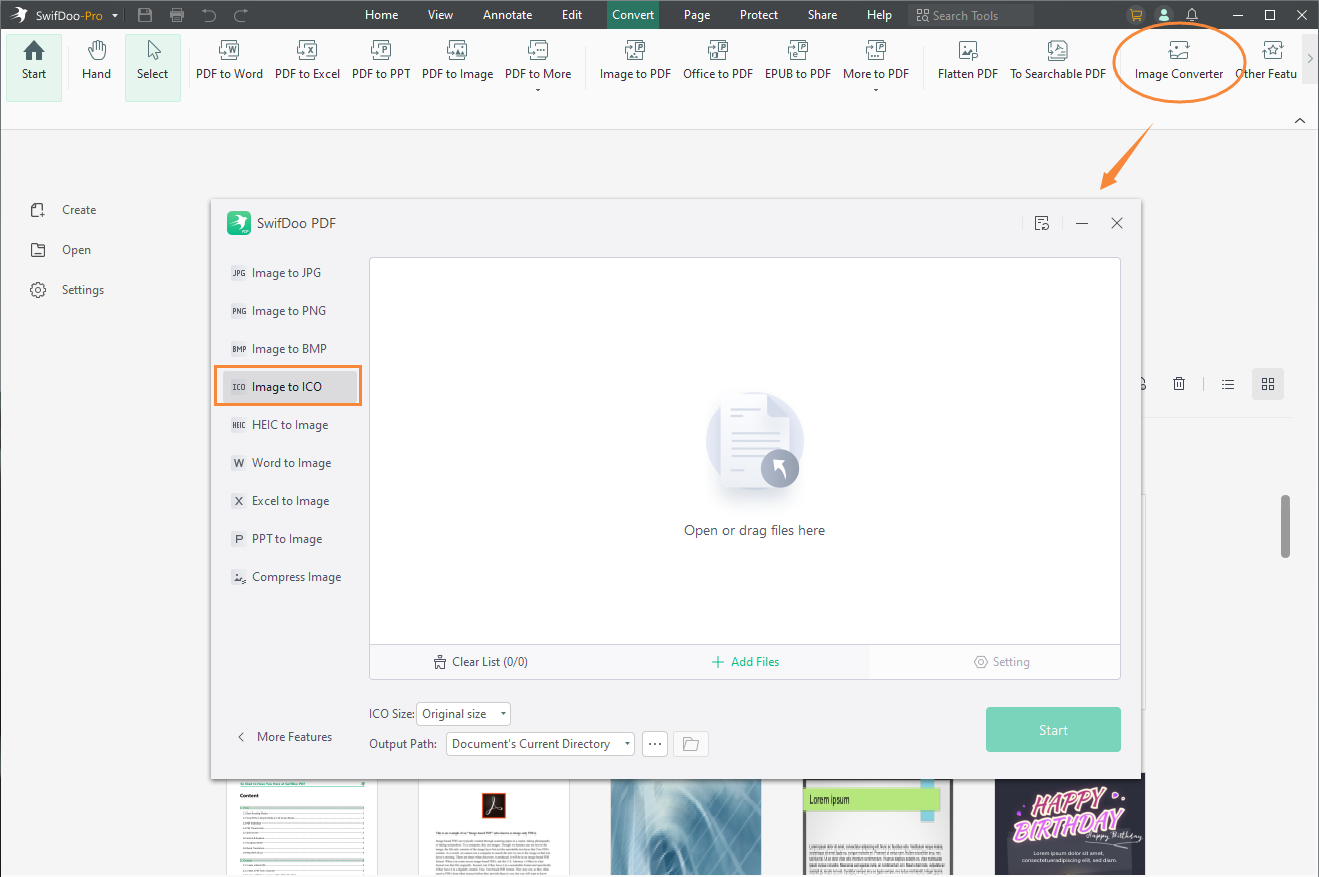The height and width of the screenshot is (877, 1319).
Task: Open the output folder browse icon
Action: point(690,744)
